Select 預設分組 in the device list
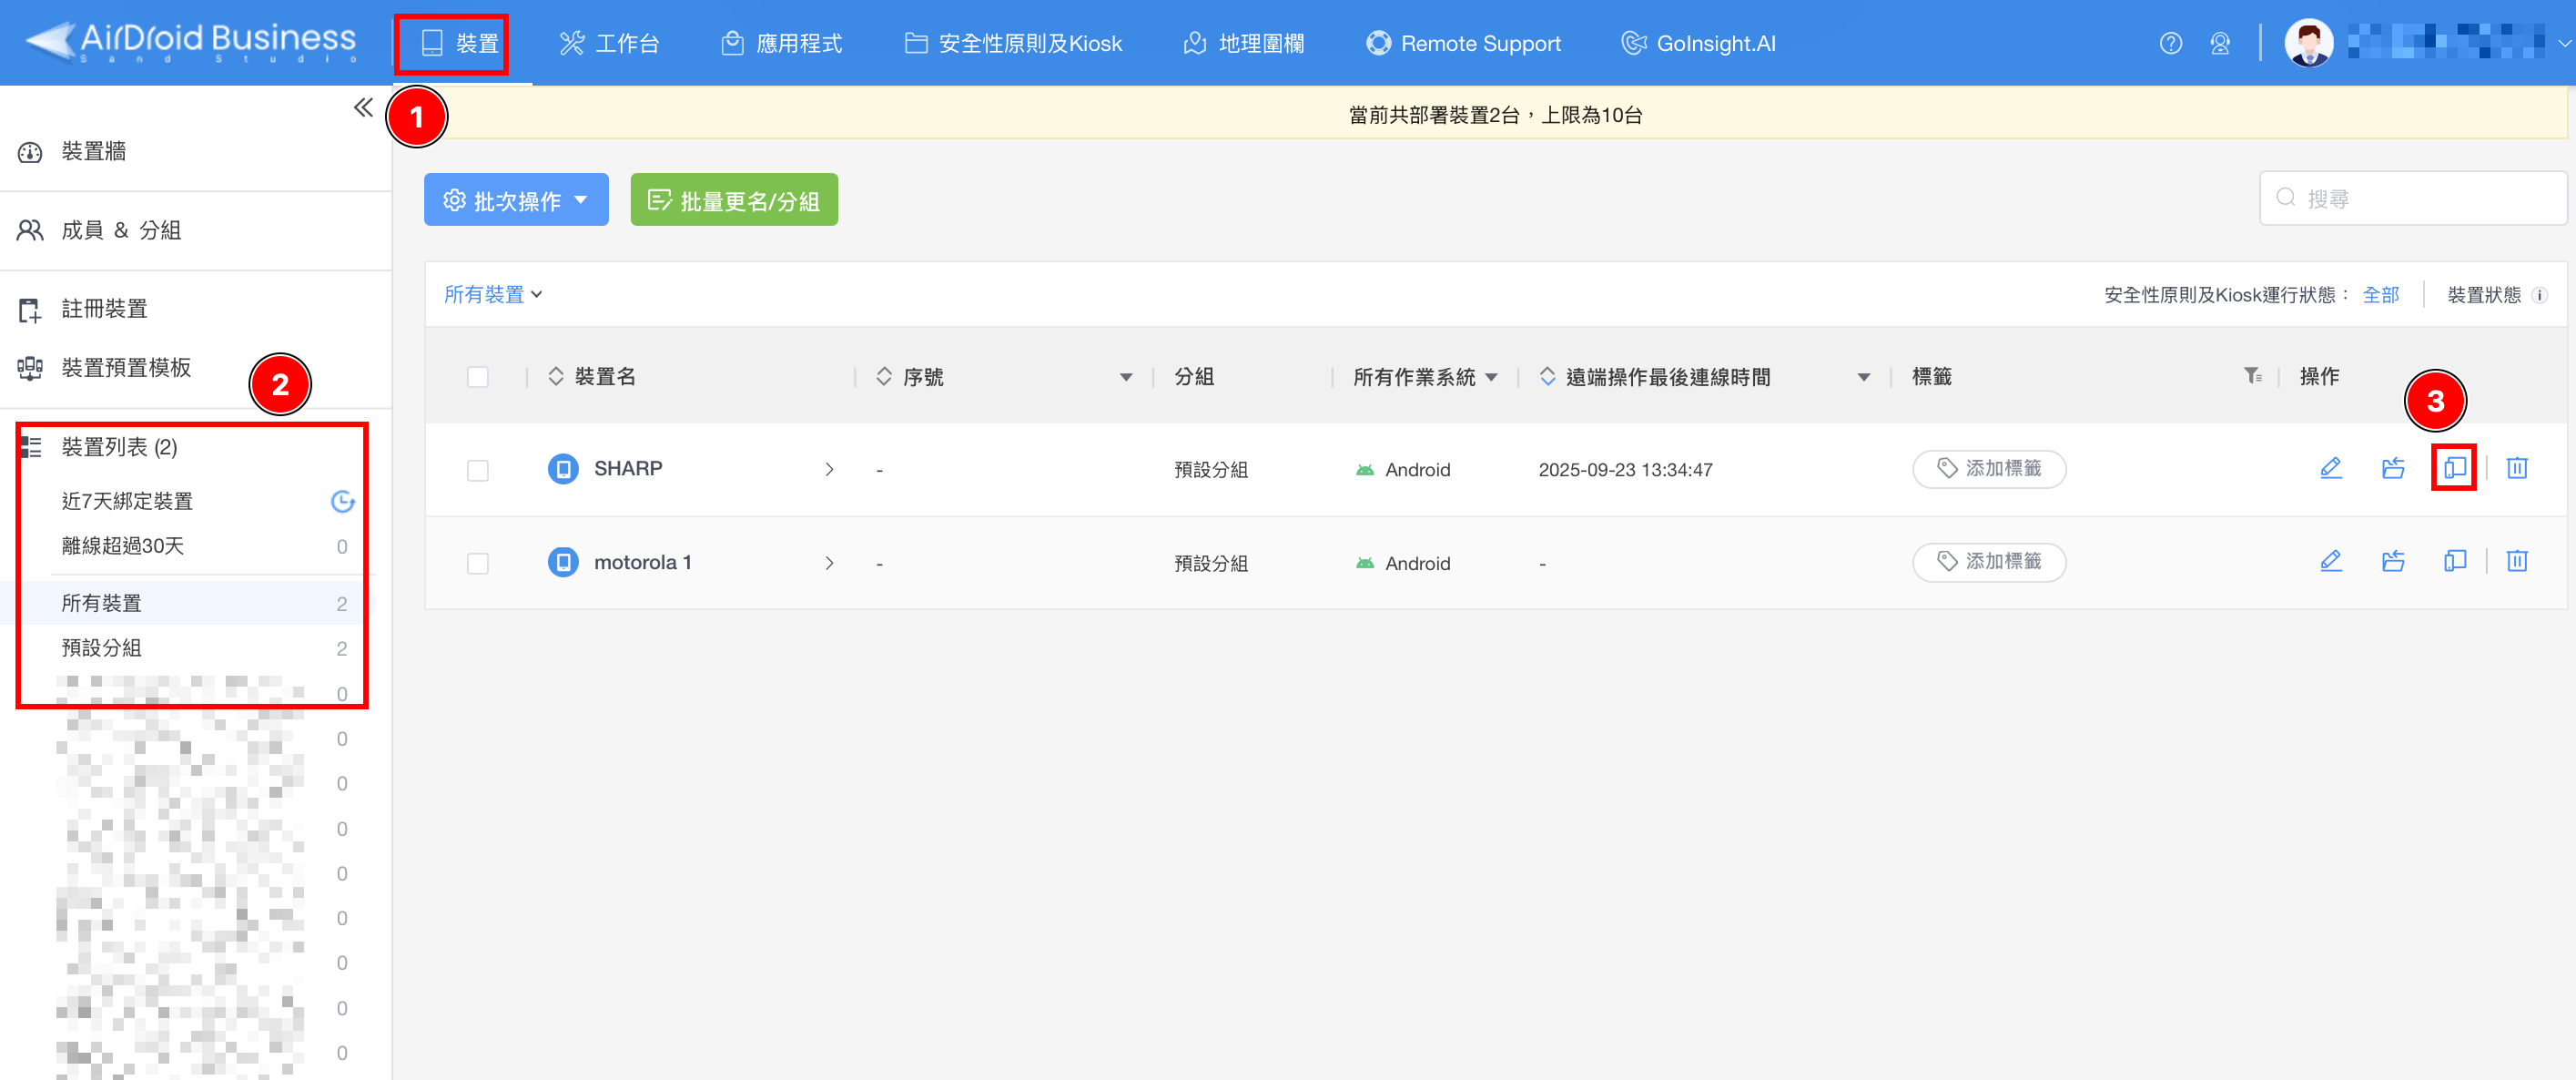2576x1080 pixels. (102, 648)
